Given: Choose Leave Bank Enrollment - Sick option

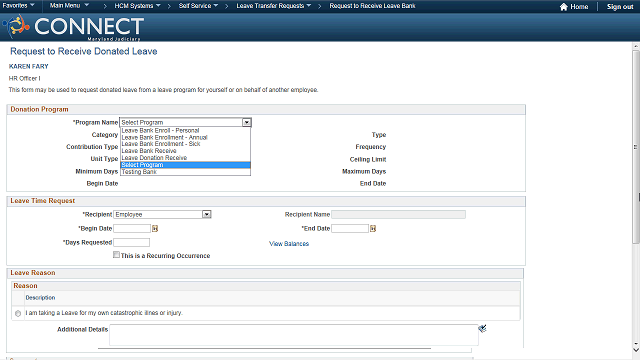Looking at the screenshot, I should point(161,144).
